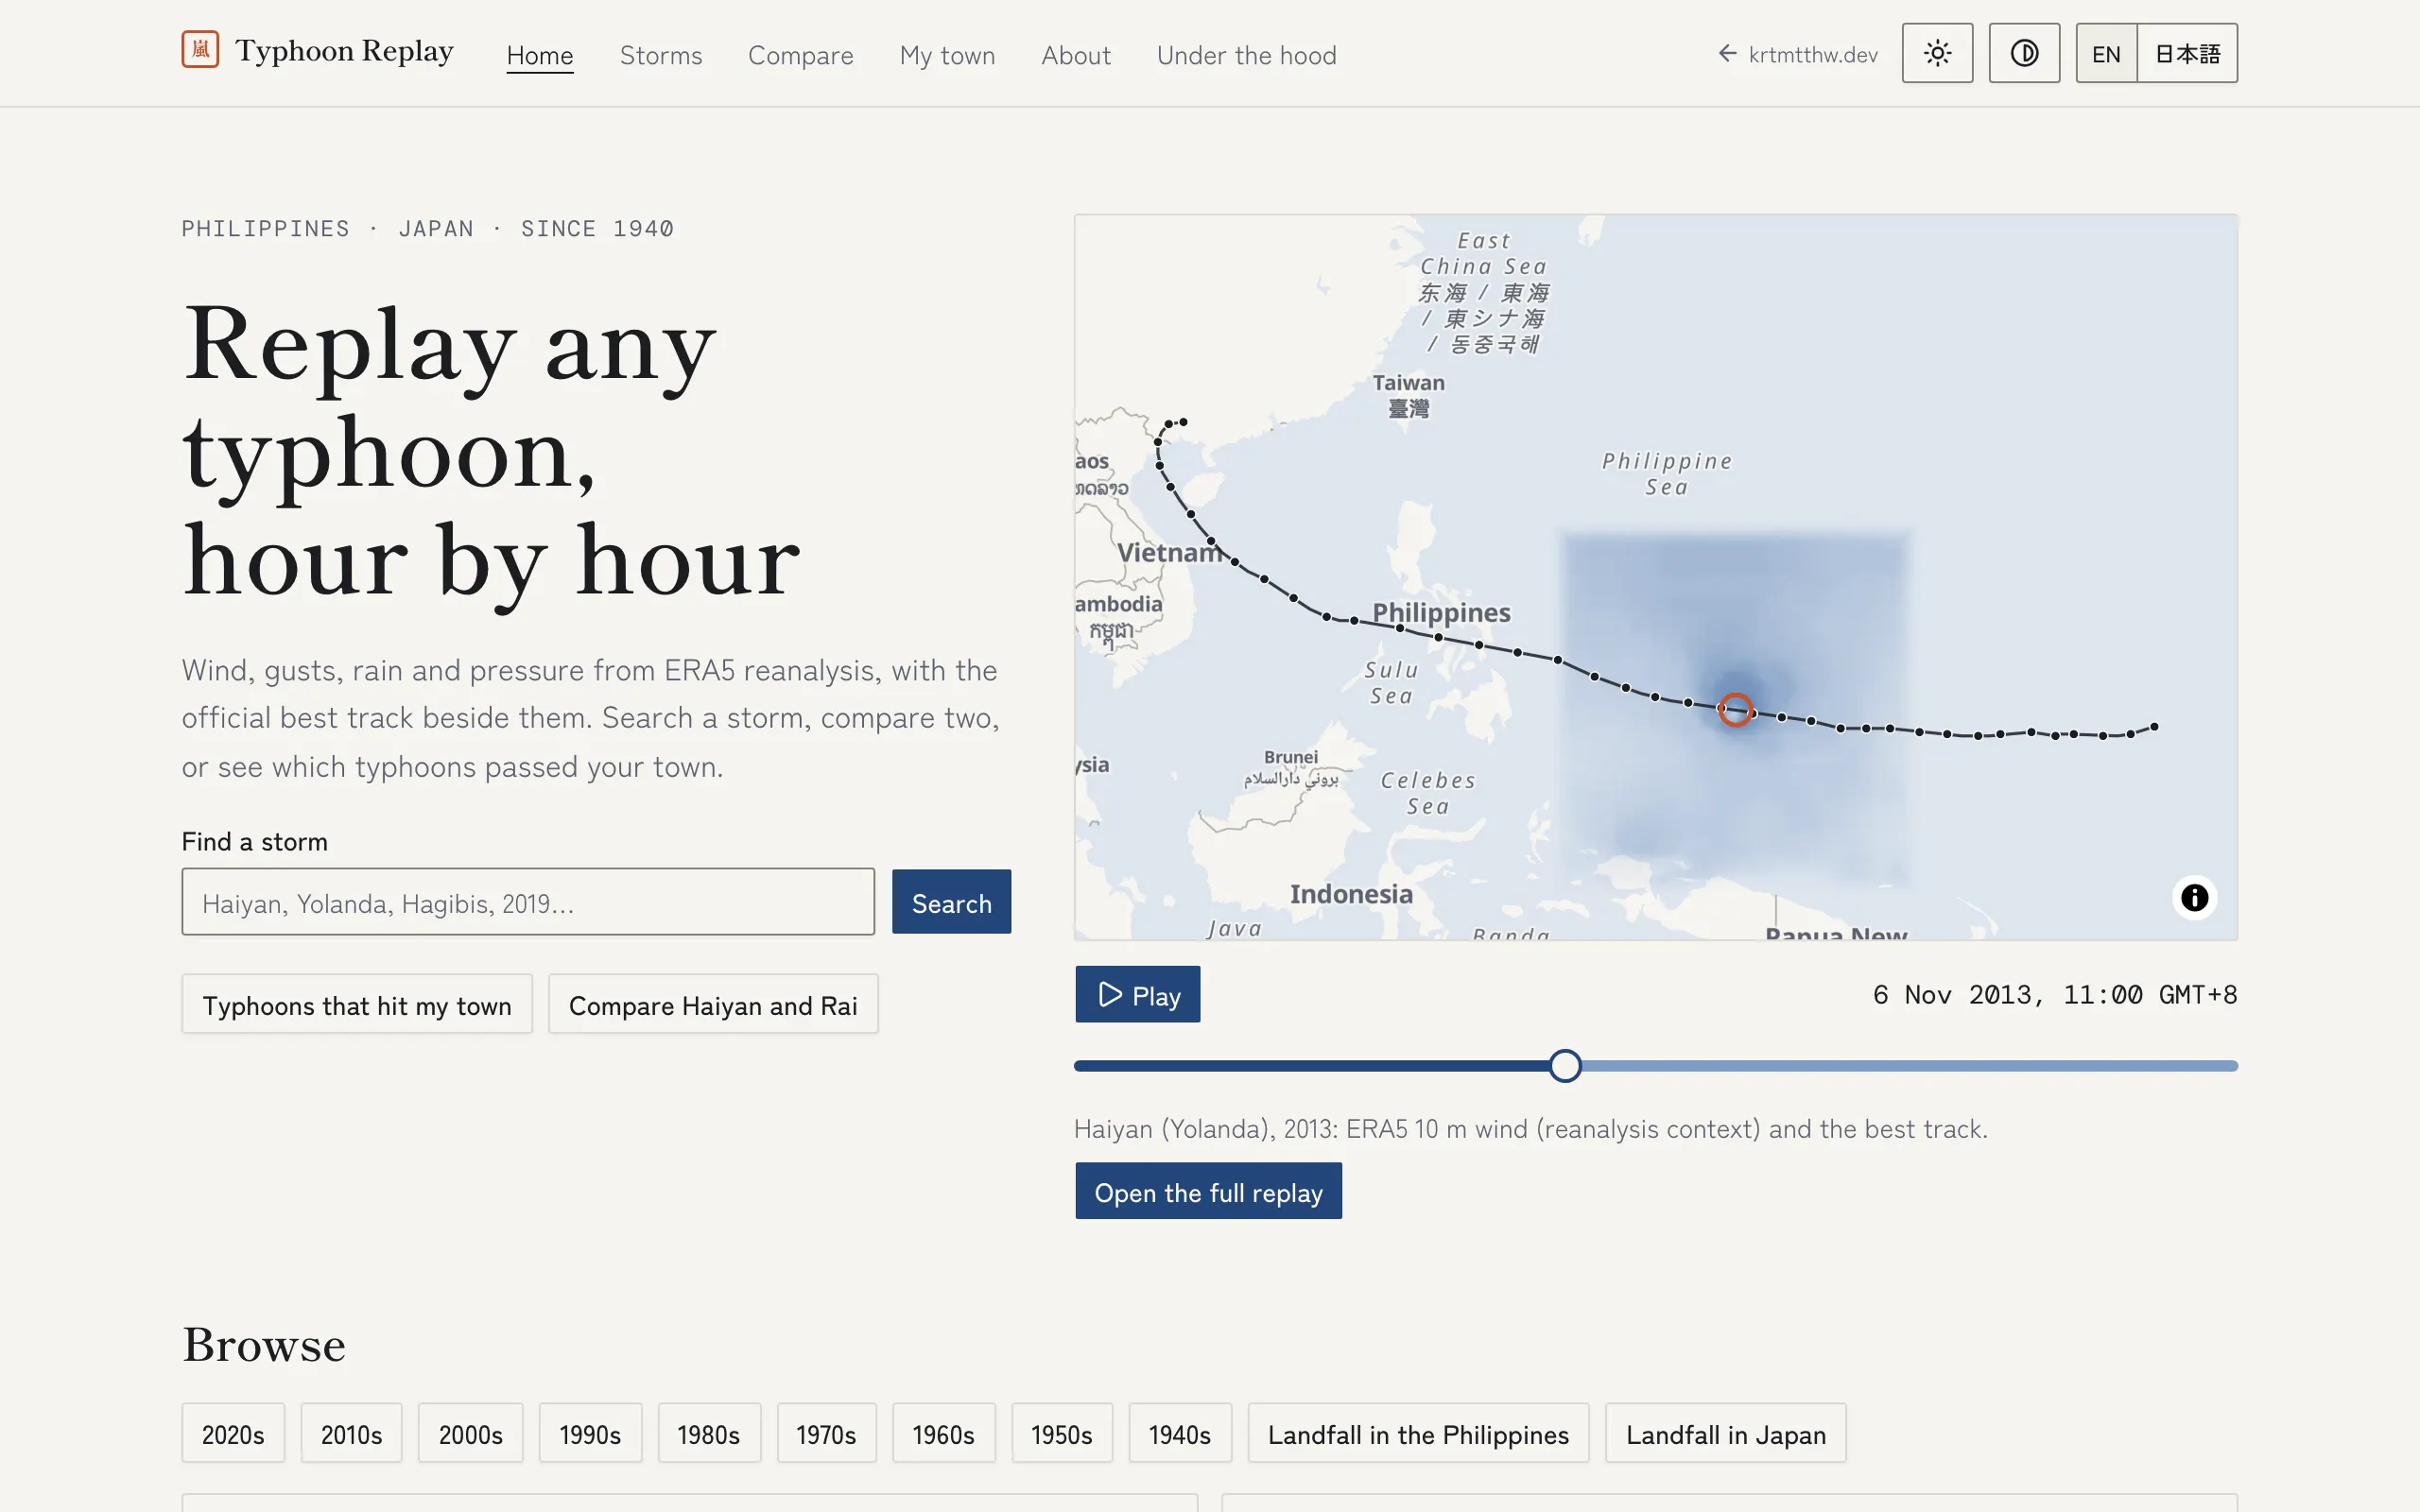
Task: Switch language to EN
Action: 2106,53
